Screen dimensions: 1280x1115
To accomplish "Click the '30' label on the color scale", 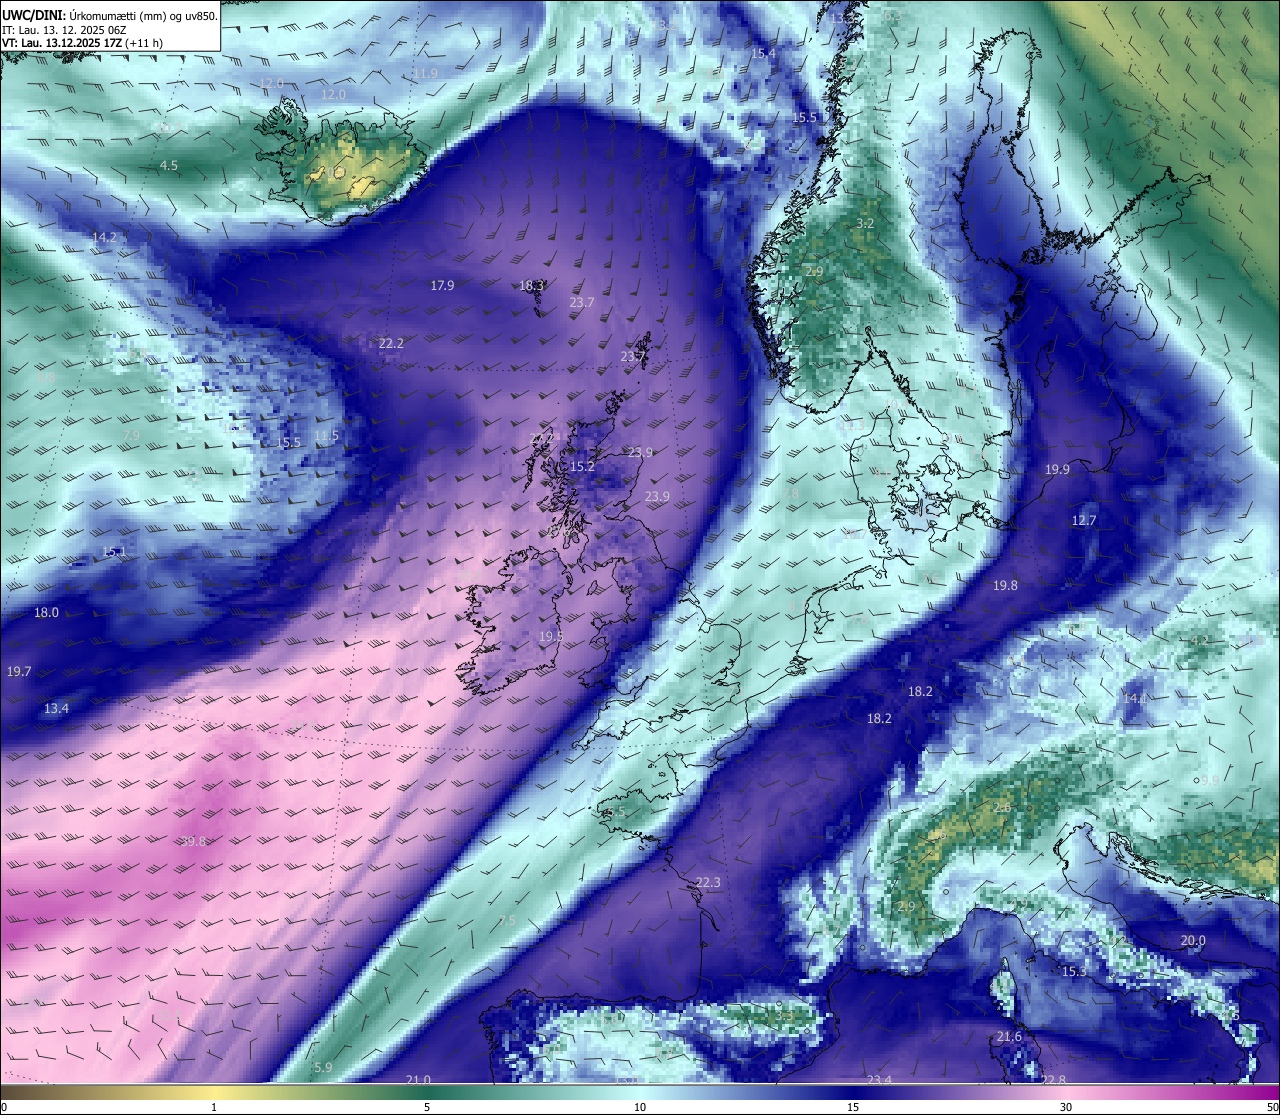I will (x=1066, y=1107).
